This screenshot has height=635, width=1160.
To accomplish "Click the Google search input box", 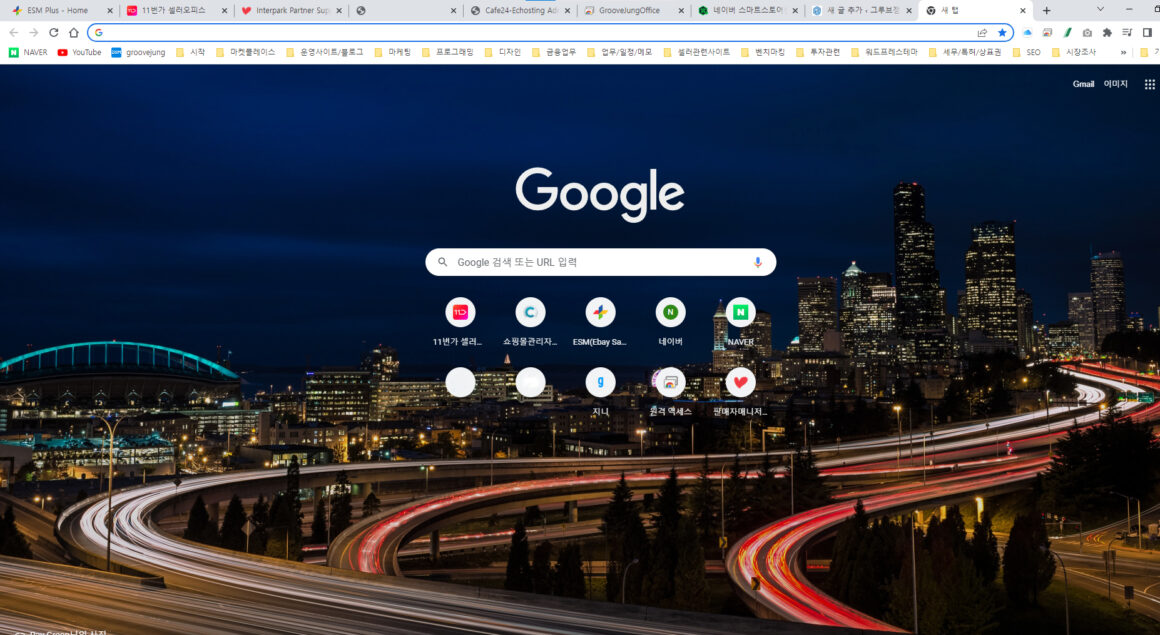I will (x=600, y=262).
